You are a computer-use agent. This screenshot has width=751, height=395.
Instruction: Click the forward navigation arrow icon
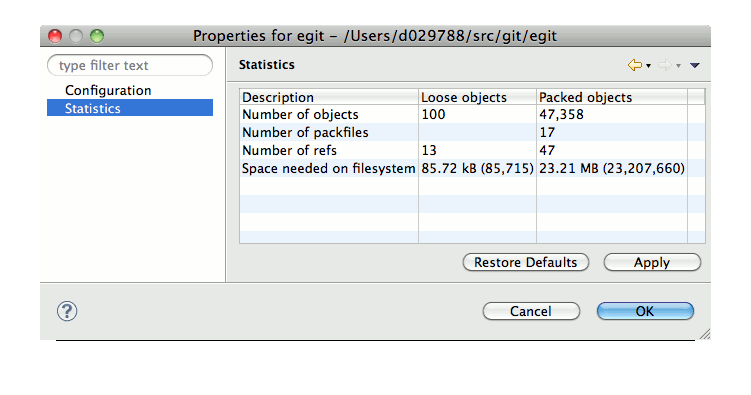665,65
